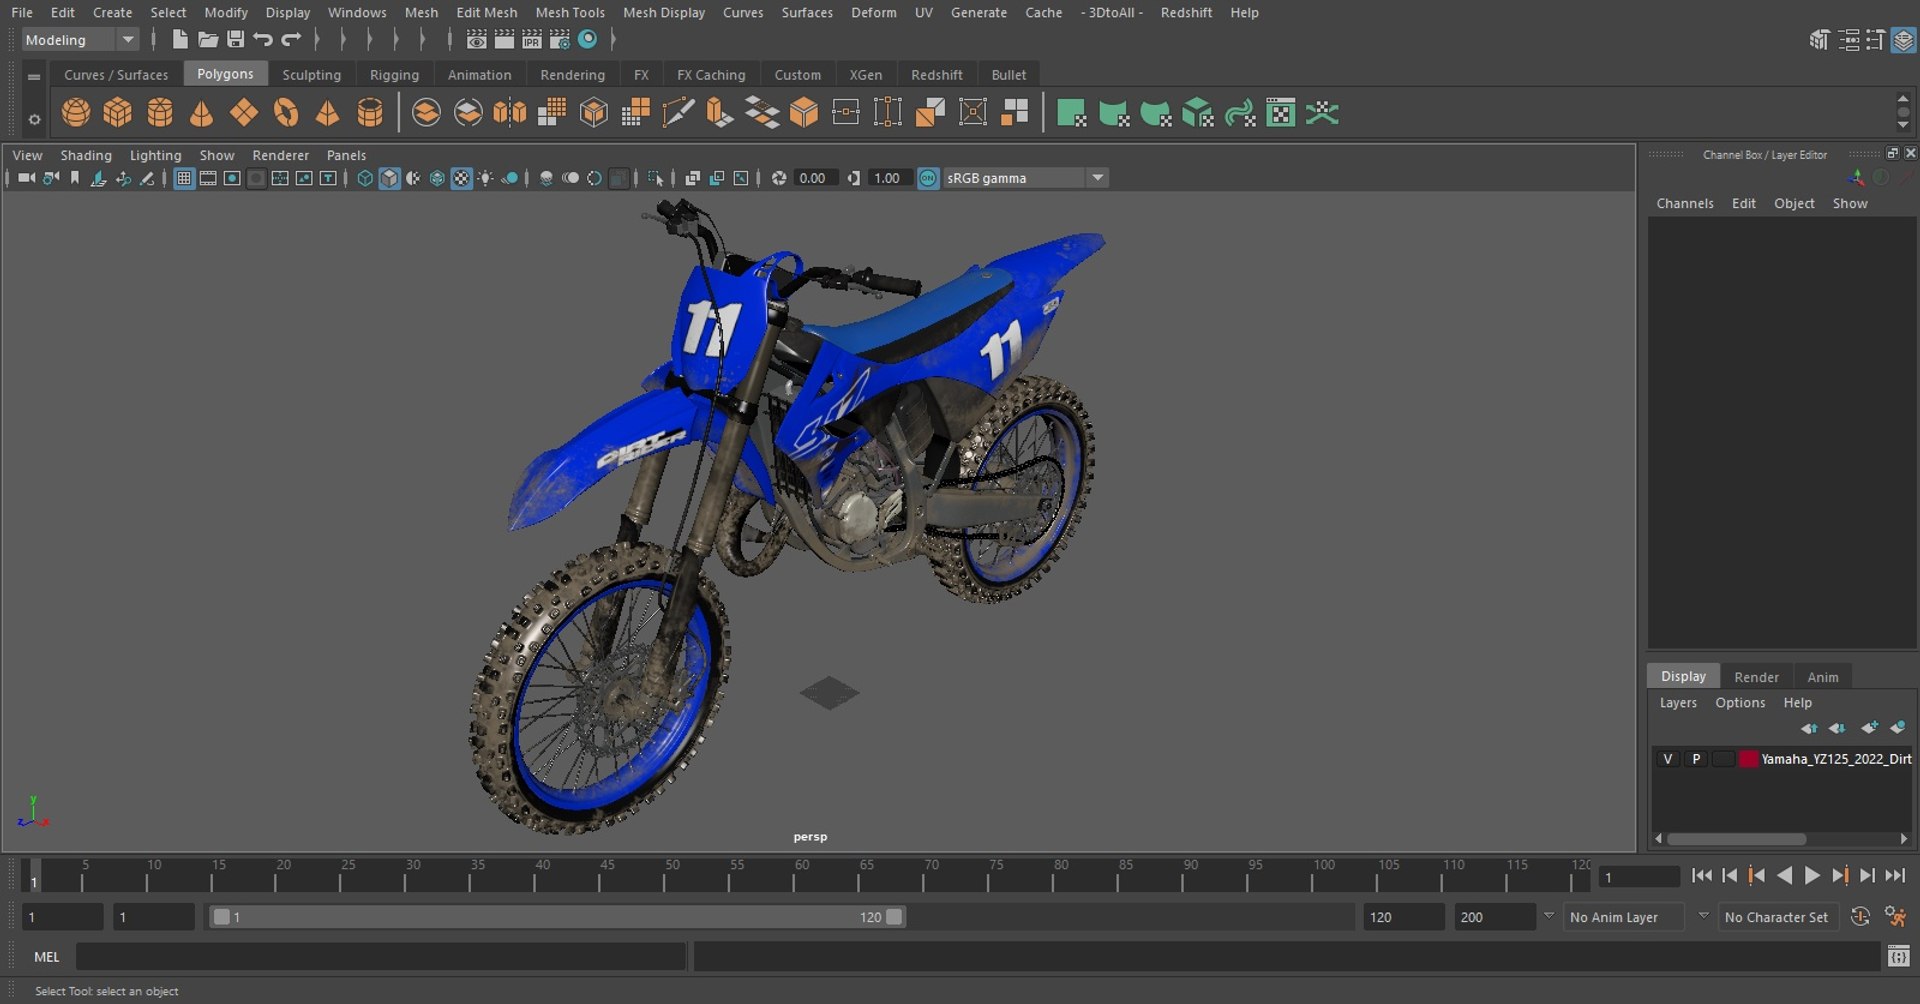Click the Layer Editor horizontal scrollbar

coord(1736,839)
